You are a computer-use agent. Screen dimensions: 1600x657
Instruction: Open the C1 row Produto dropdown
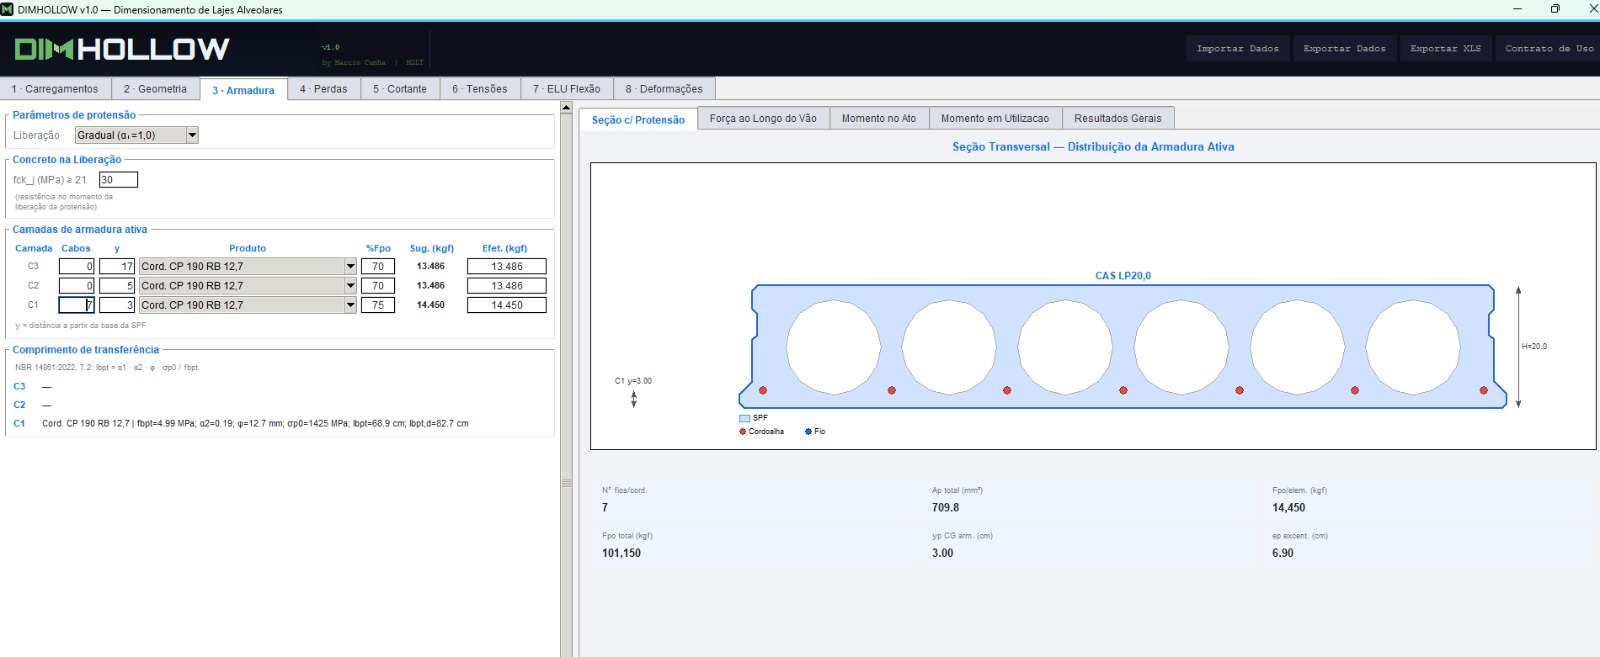pos(350,305)
